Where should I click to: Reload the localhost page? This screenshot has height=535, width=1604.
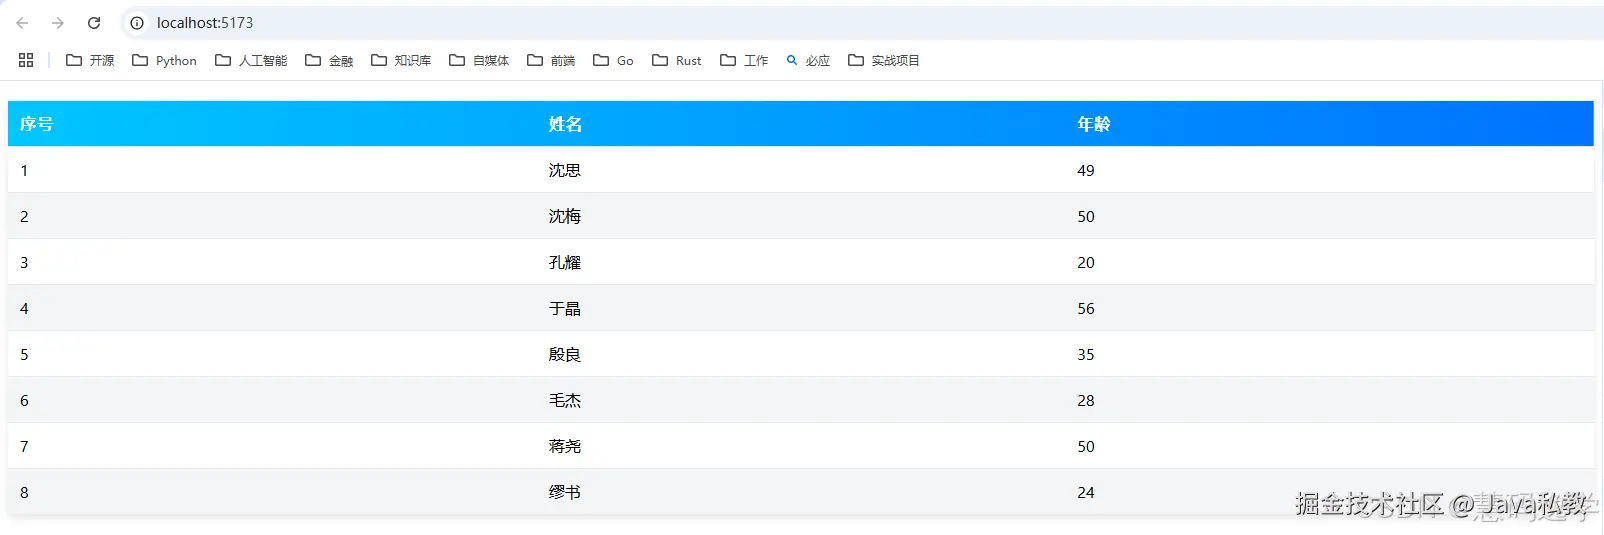click(x=94, y=23)
